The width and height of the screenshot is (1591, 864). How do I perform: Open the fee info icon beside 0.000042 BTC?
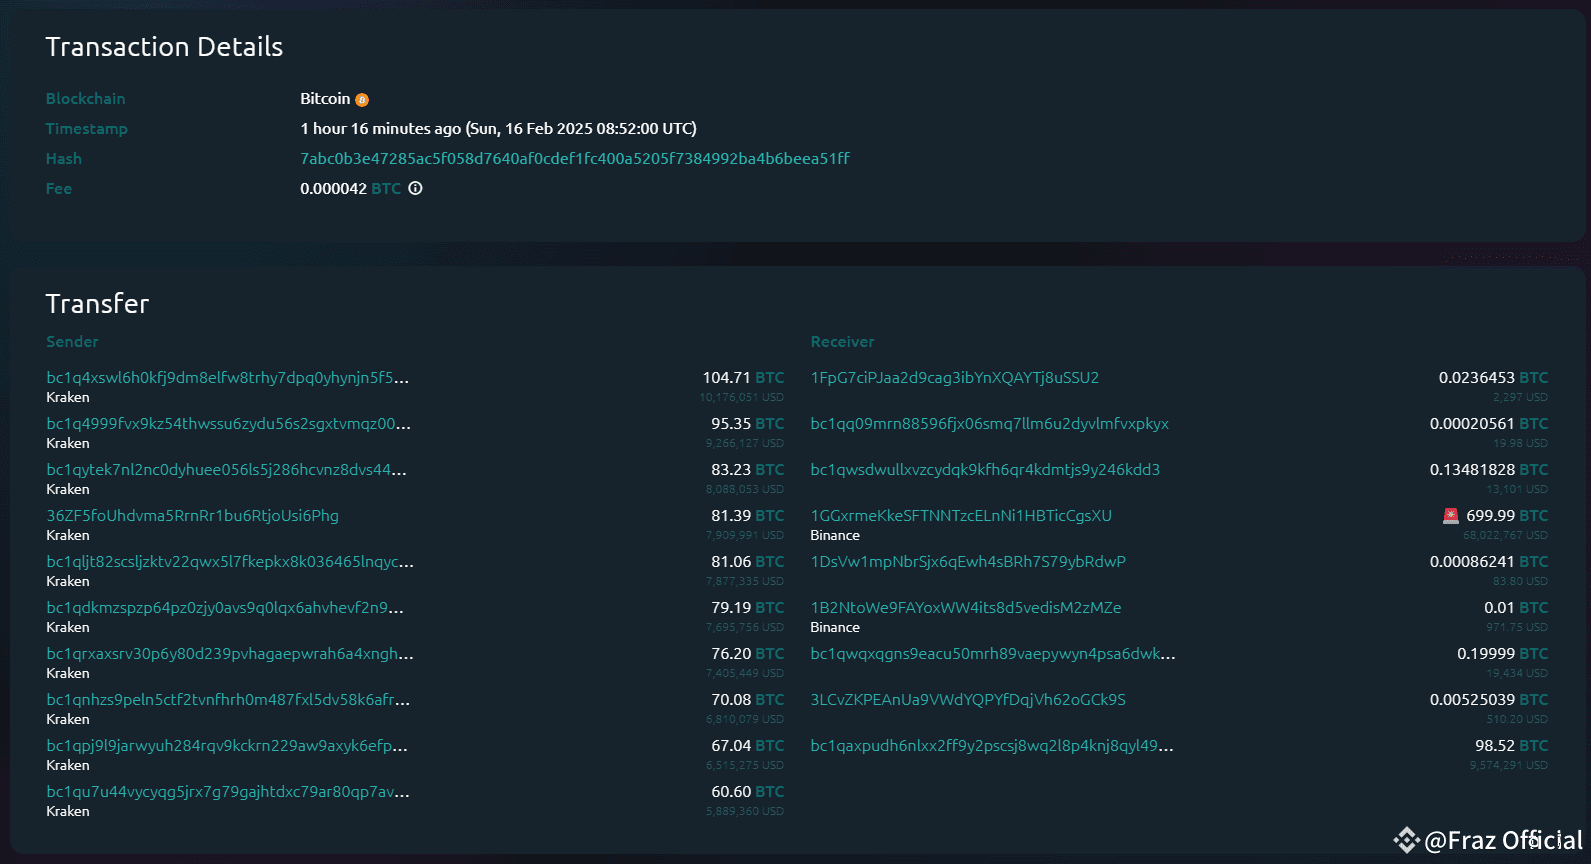click(x=415, y=188)
